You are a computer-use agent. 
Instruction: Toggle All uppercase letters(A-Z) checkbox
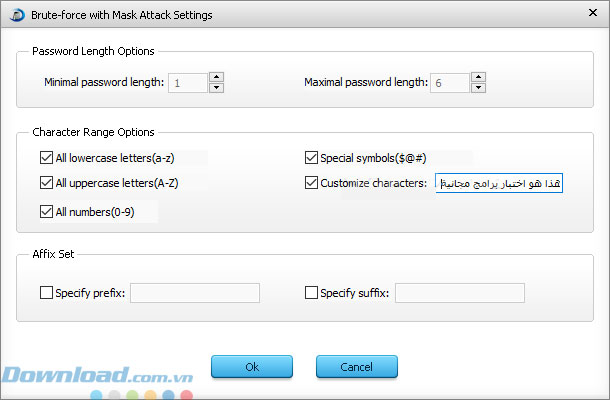46,183
